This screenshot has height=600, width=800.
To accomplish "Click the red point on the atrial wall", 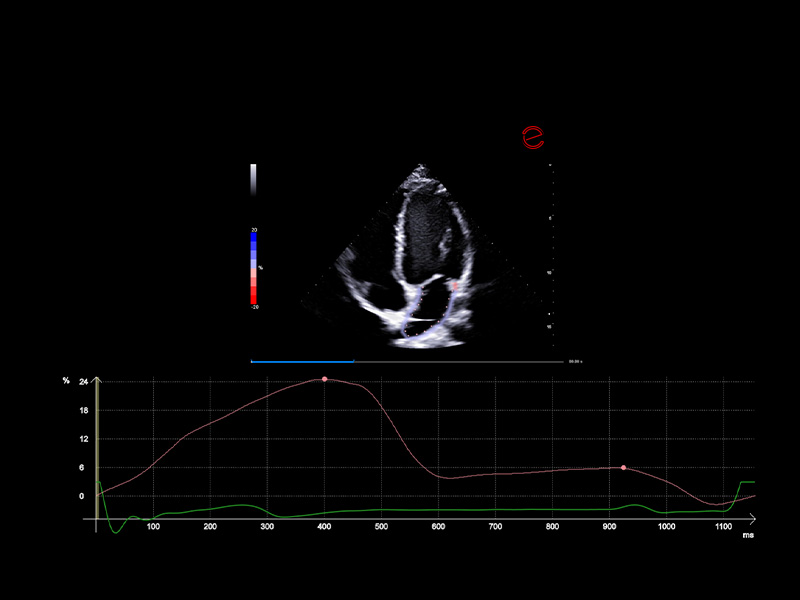I will point(453,286).
